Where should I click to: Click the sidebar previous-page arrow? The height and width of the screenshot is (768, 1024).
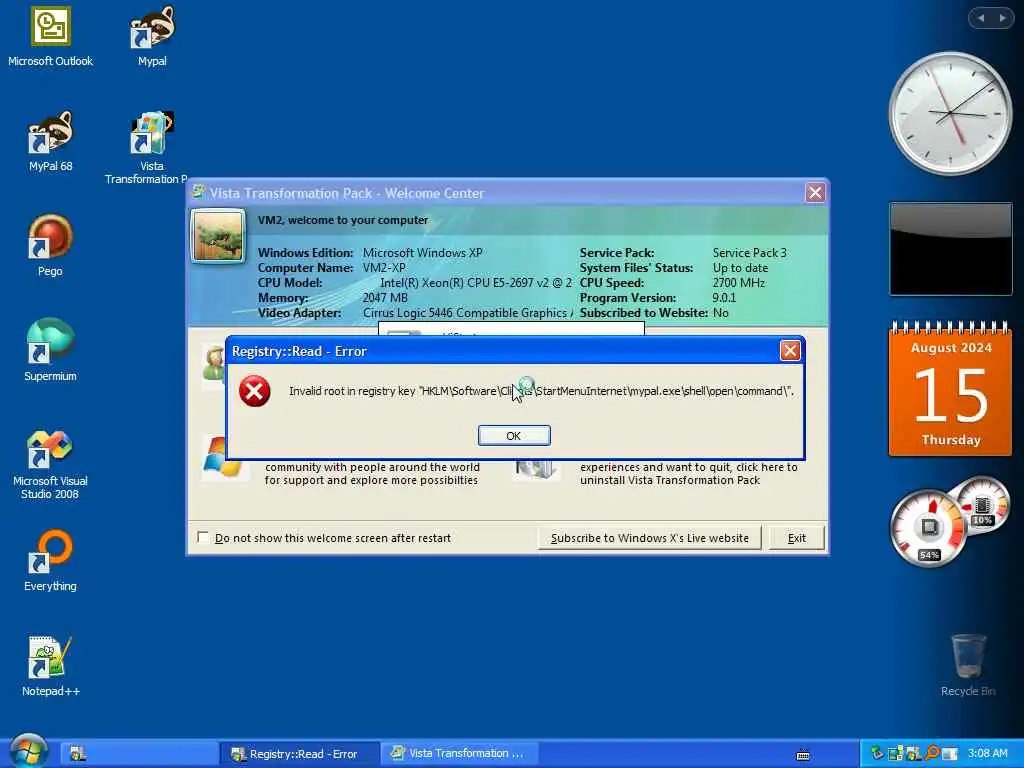(x=981, y=18)
